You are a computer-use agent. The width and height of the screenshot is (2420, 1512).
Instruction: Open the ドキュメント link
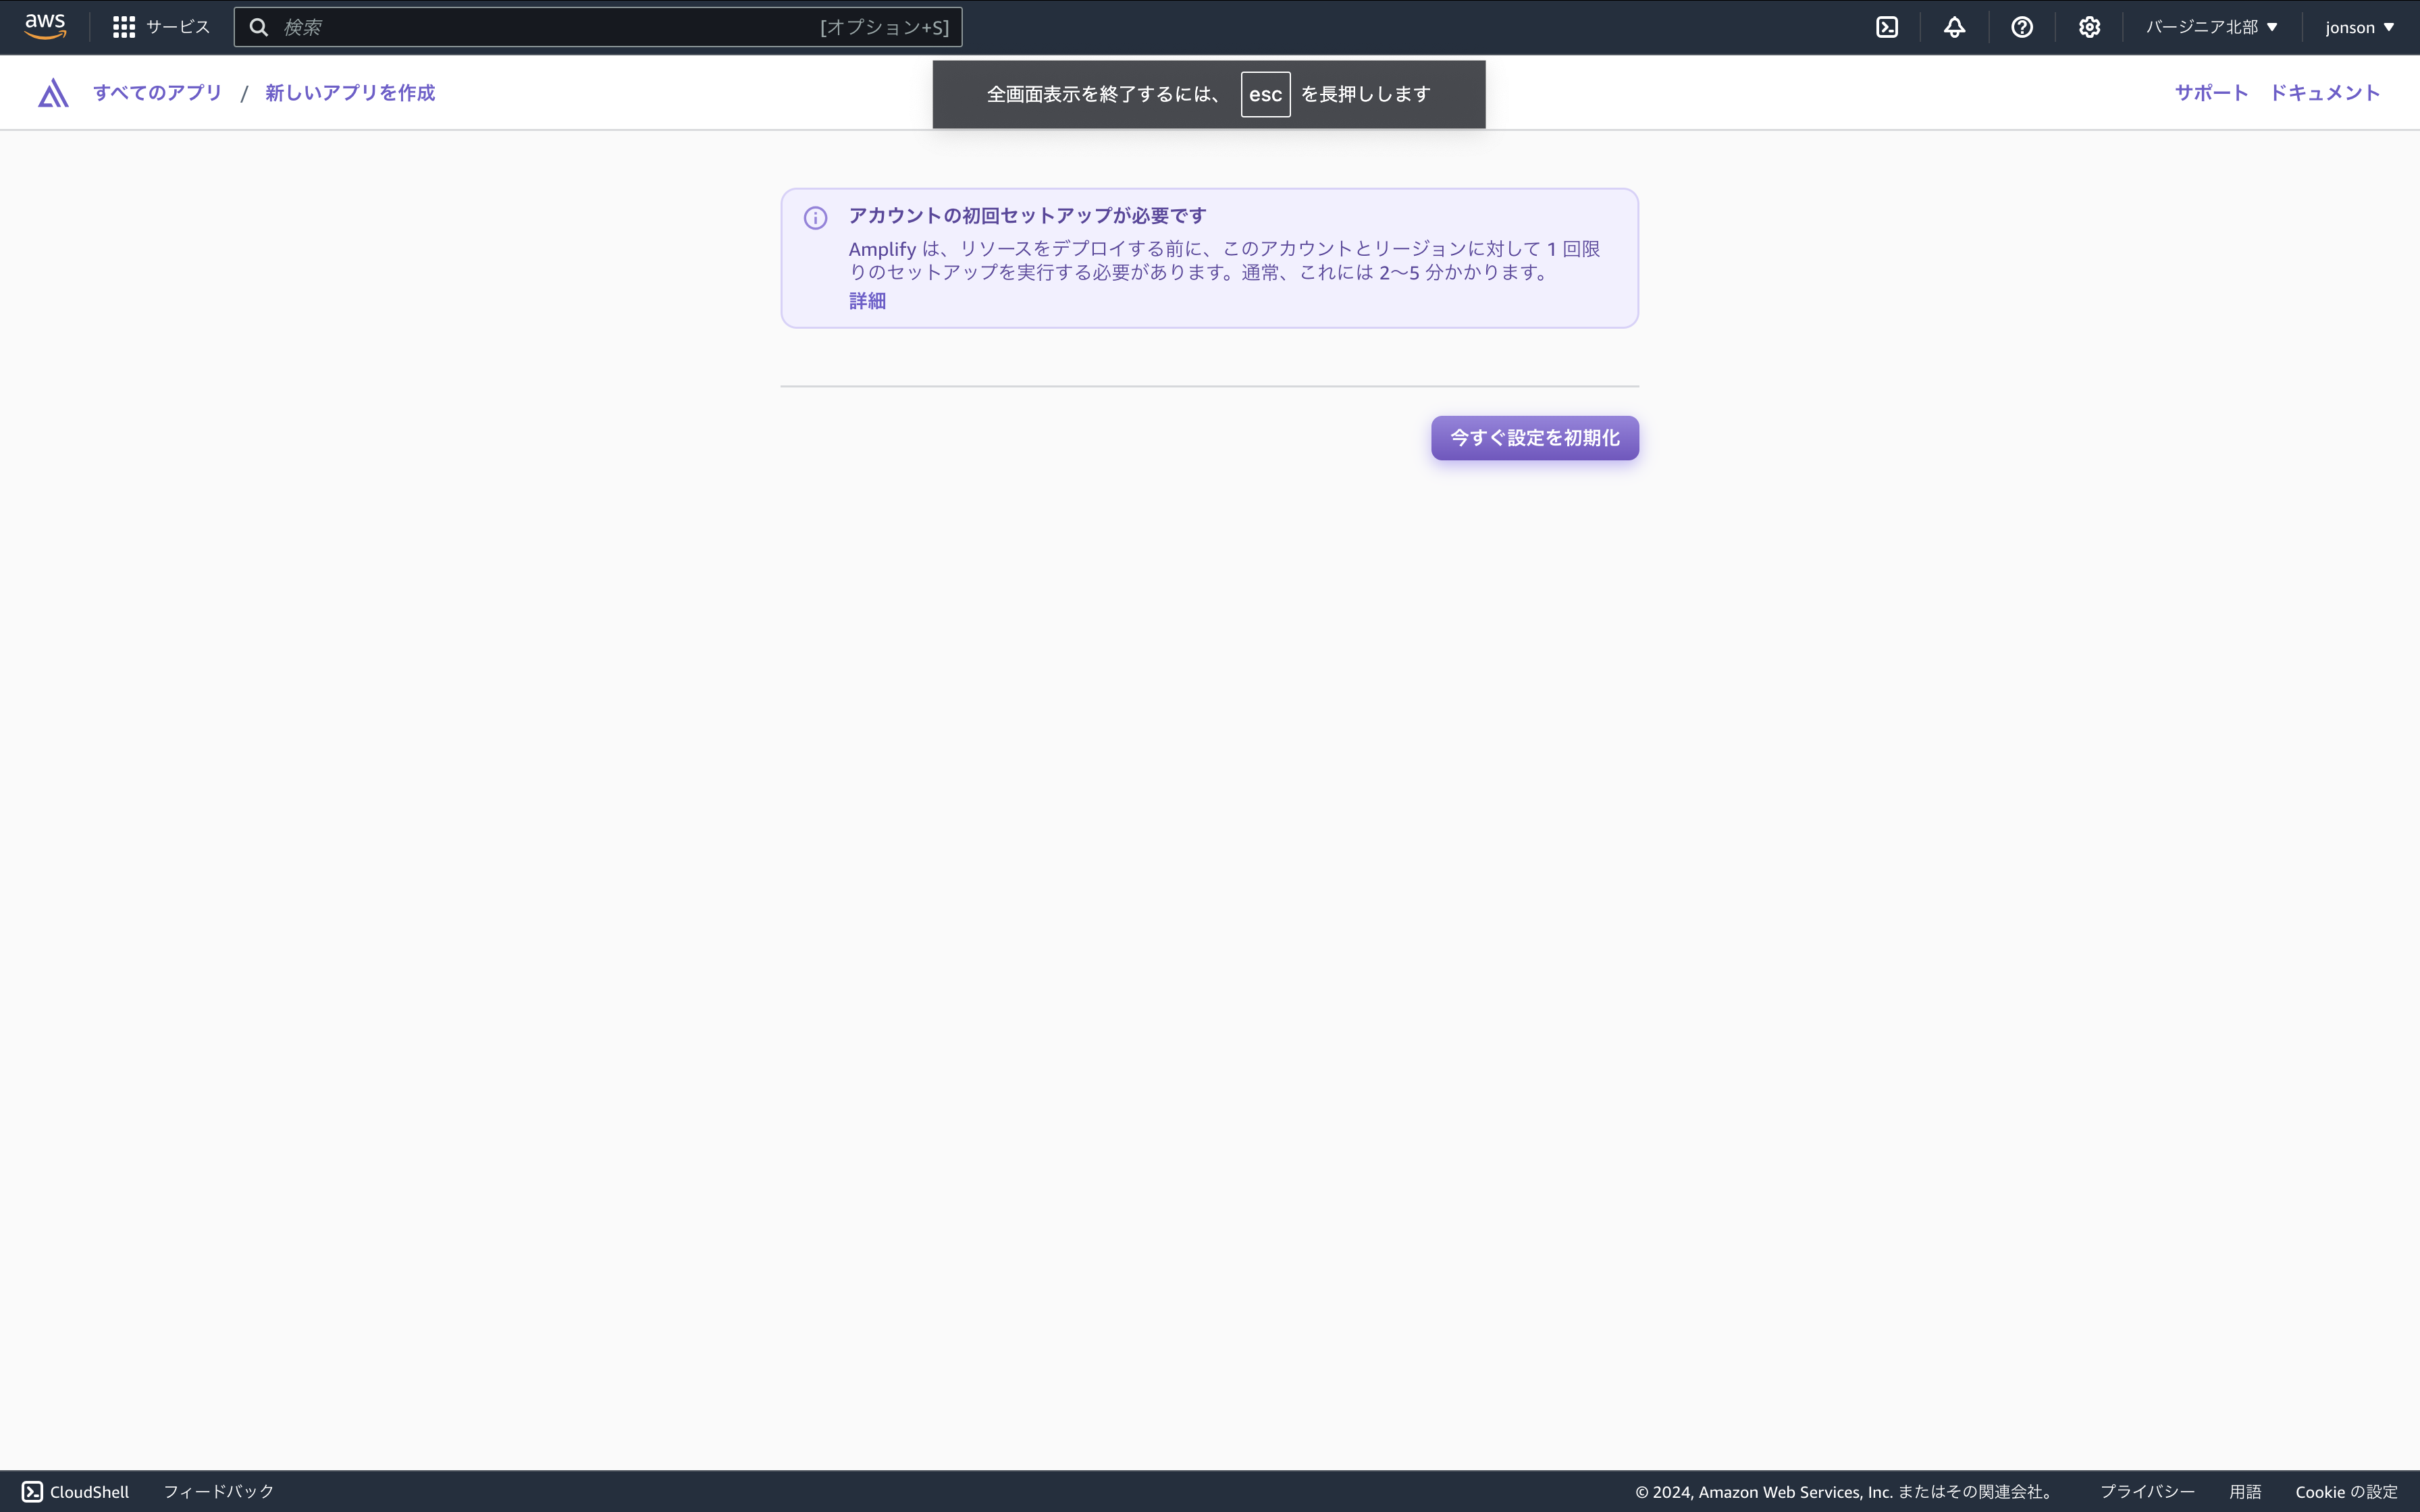coord(2324,93)
